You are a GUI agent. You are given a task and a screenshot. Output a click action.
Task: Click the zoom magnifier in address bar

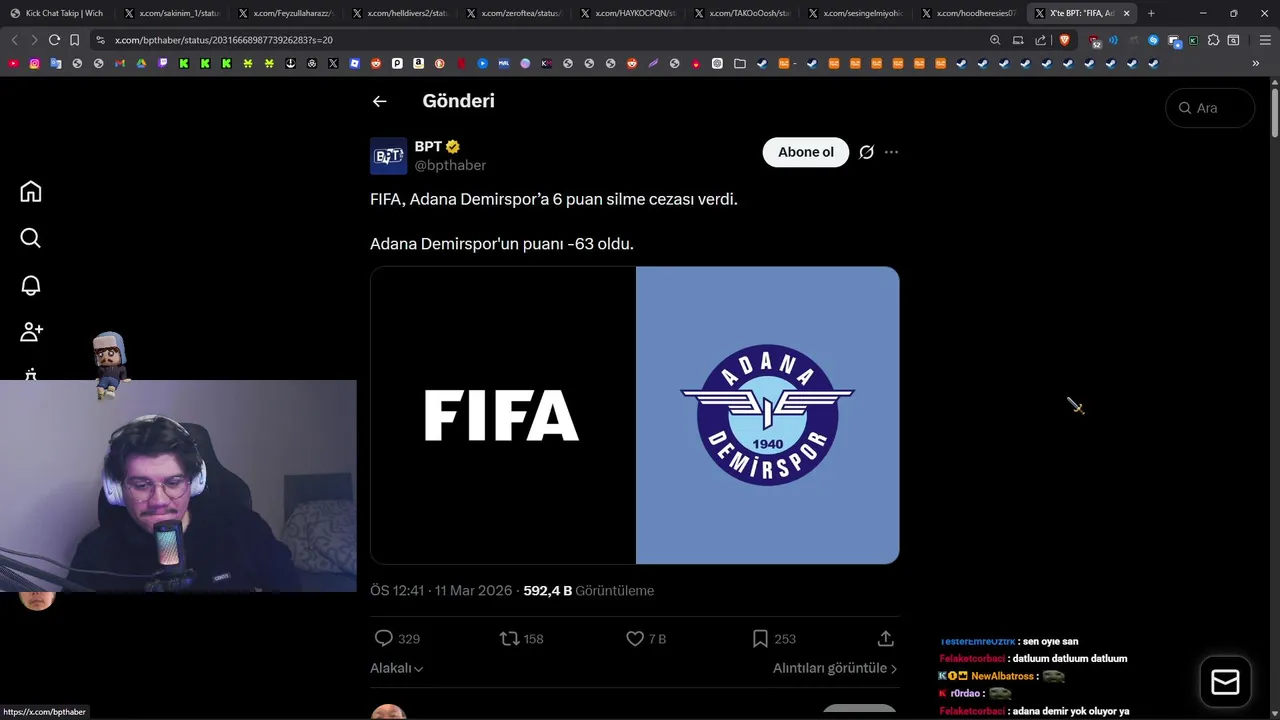click(x=995, y=40)
